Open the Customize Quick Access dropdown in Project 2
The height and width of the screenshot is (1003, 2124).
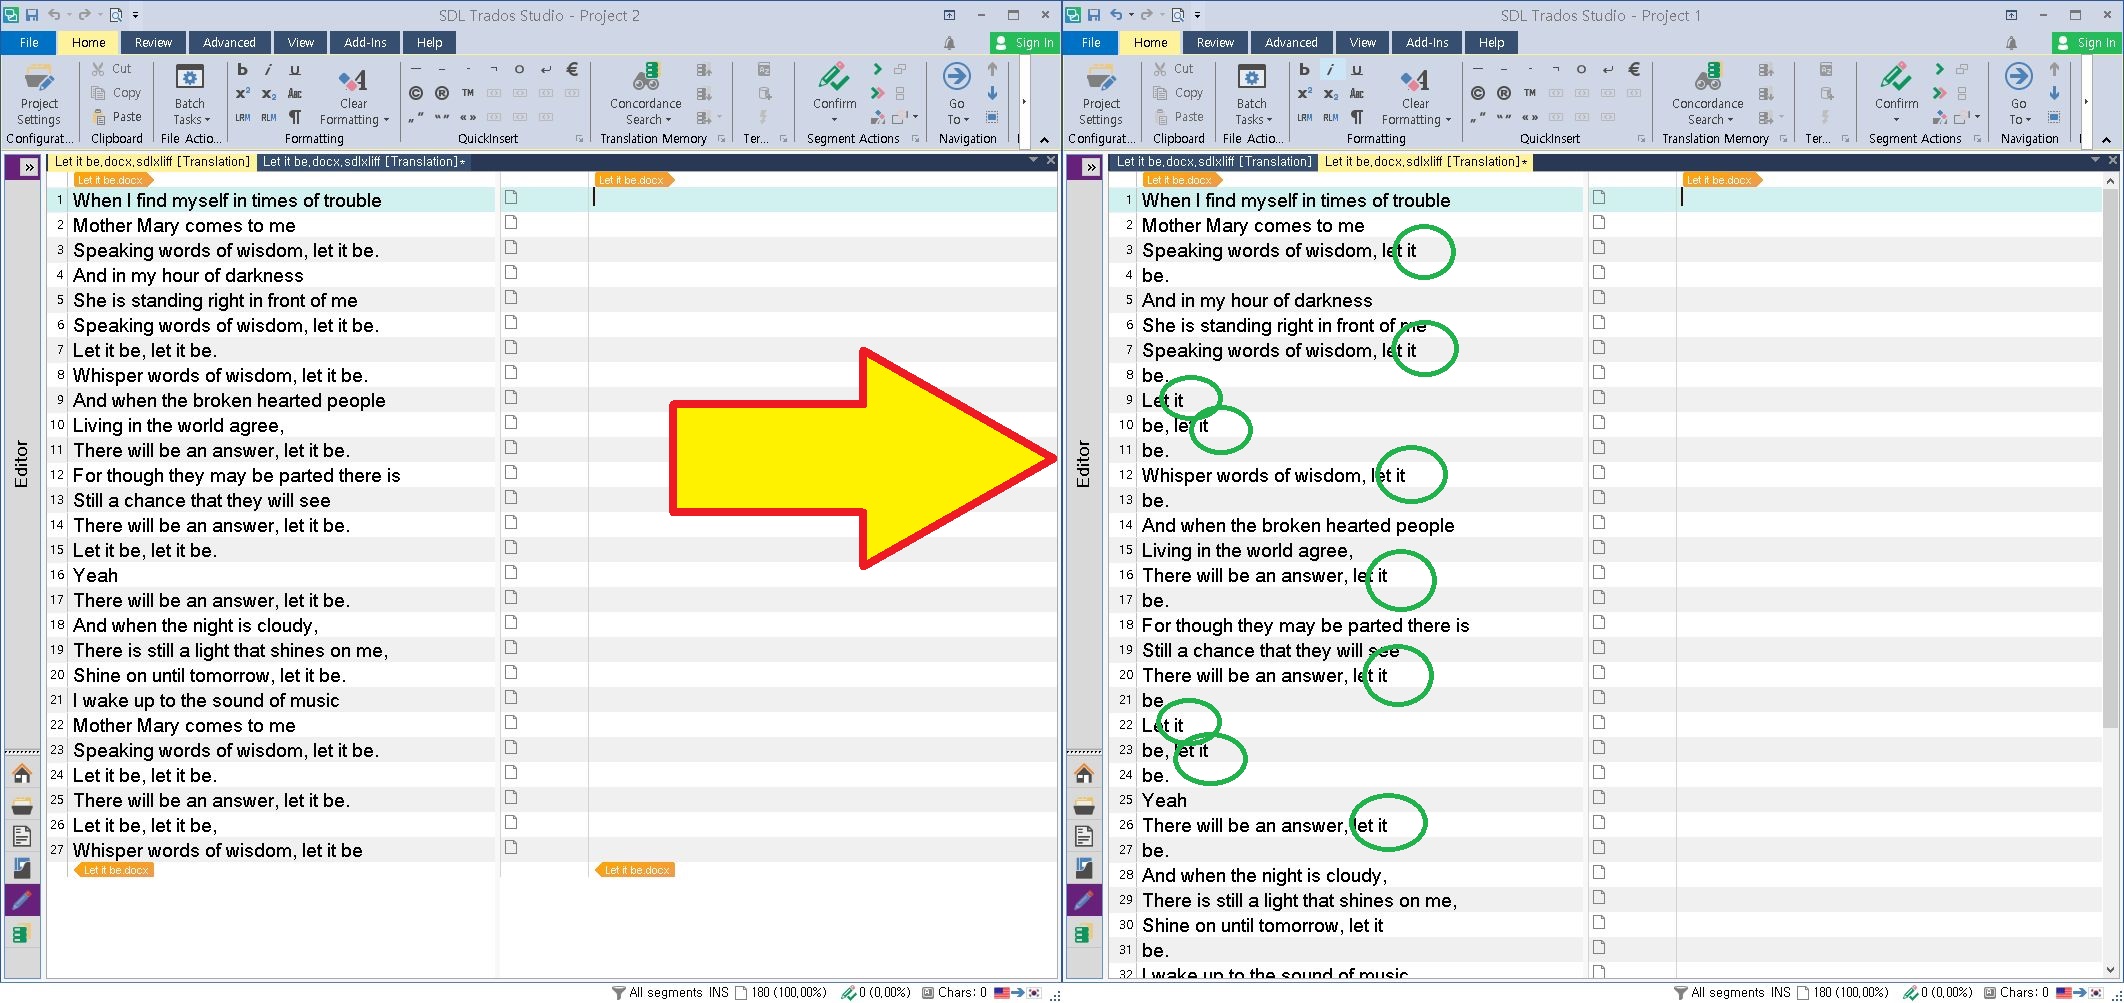pyautogui.click(x=136, y=15)
